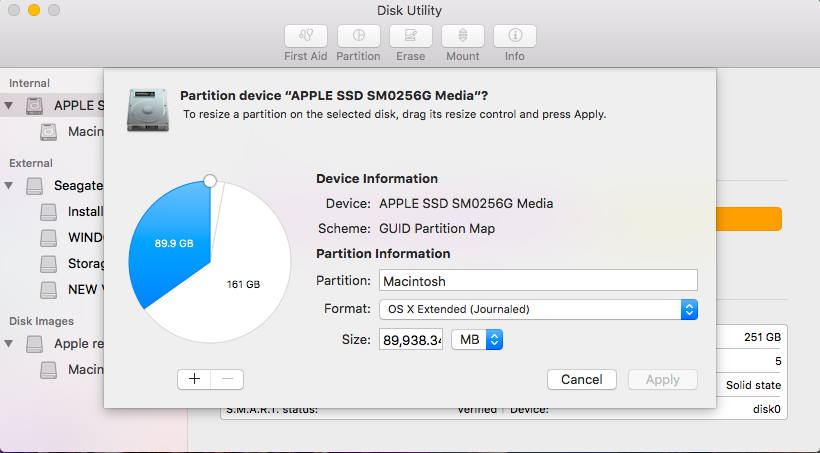Collapse the Seagate disk disclosure triangle
This screenshot has height=453, width=820.
pyautogui.click(x=9, y=186)
